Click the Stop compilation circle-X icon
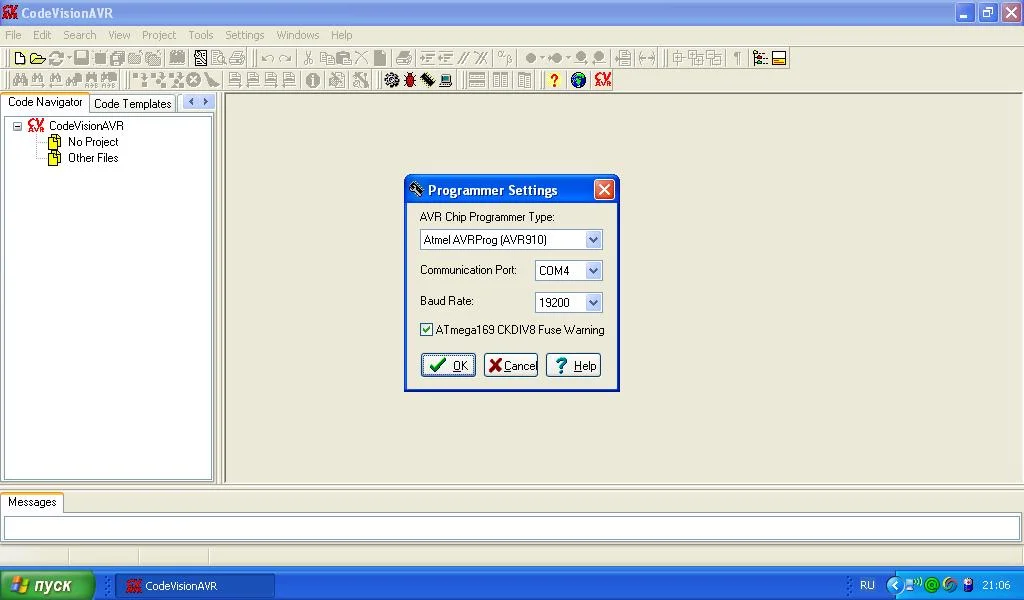Screen dimensions: 1024x600 (194, 80)
